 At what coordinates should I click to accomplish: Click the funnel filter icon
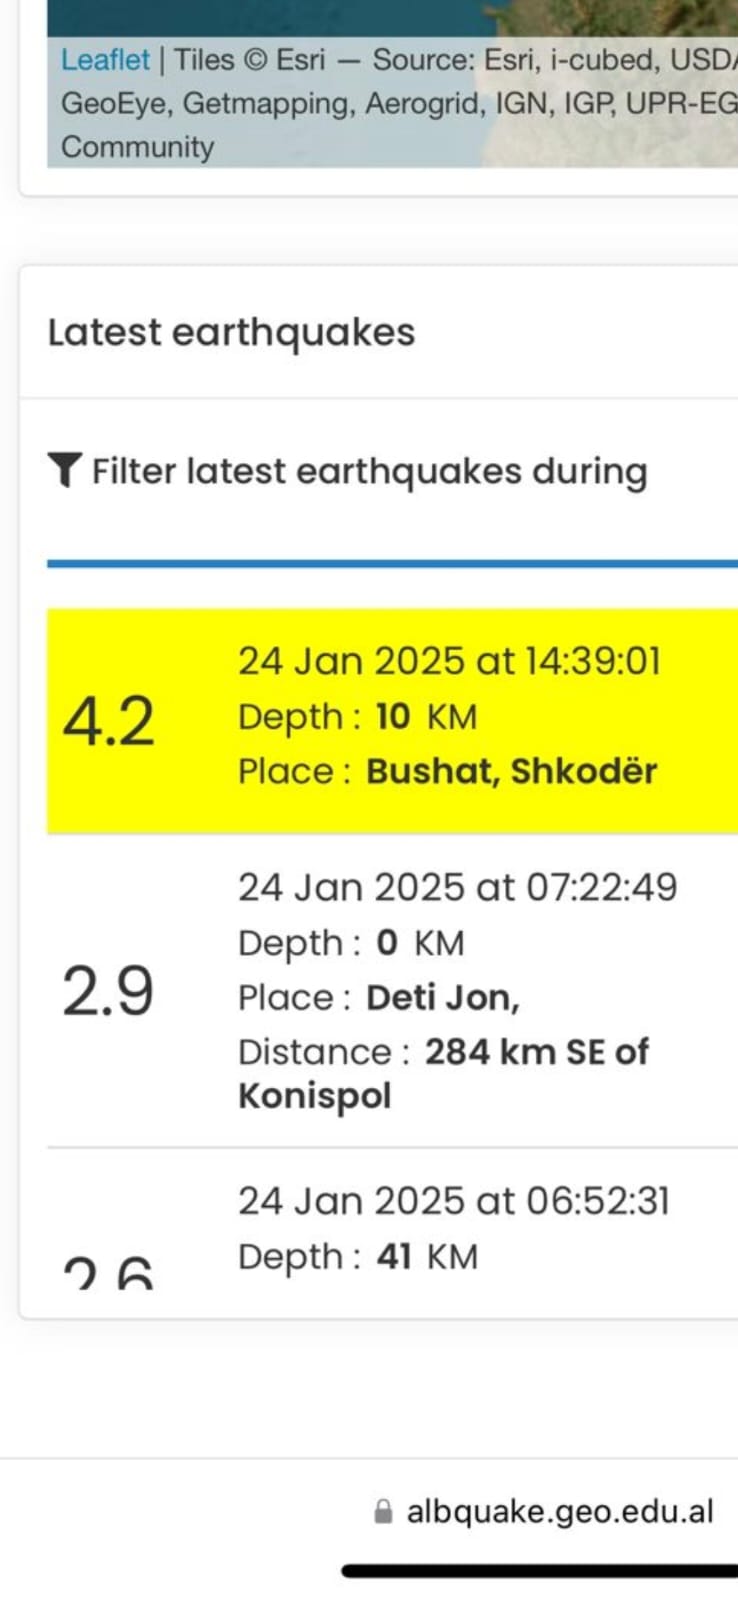click(x=65, y=470)
